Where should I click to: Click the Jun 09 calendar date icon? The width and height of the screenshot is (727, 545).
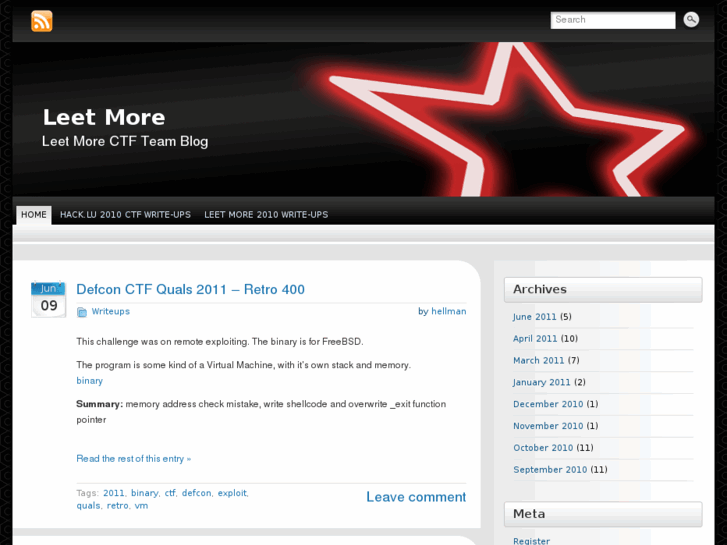tap(48, 299)
